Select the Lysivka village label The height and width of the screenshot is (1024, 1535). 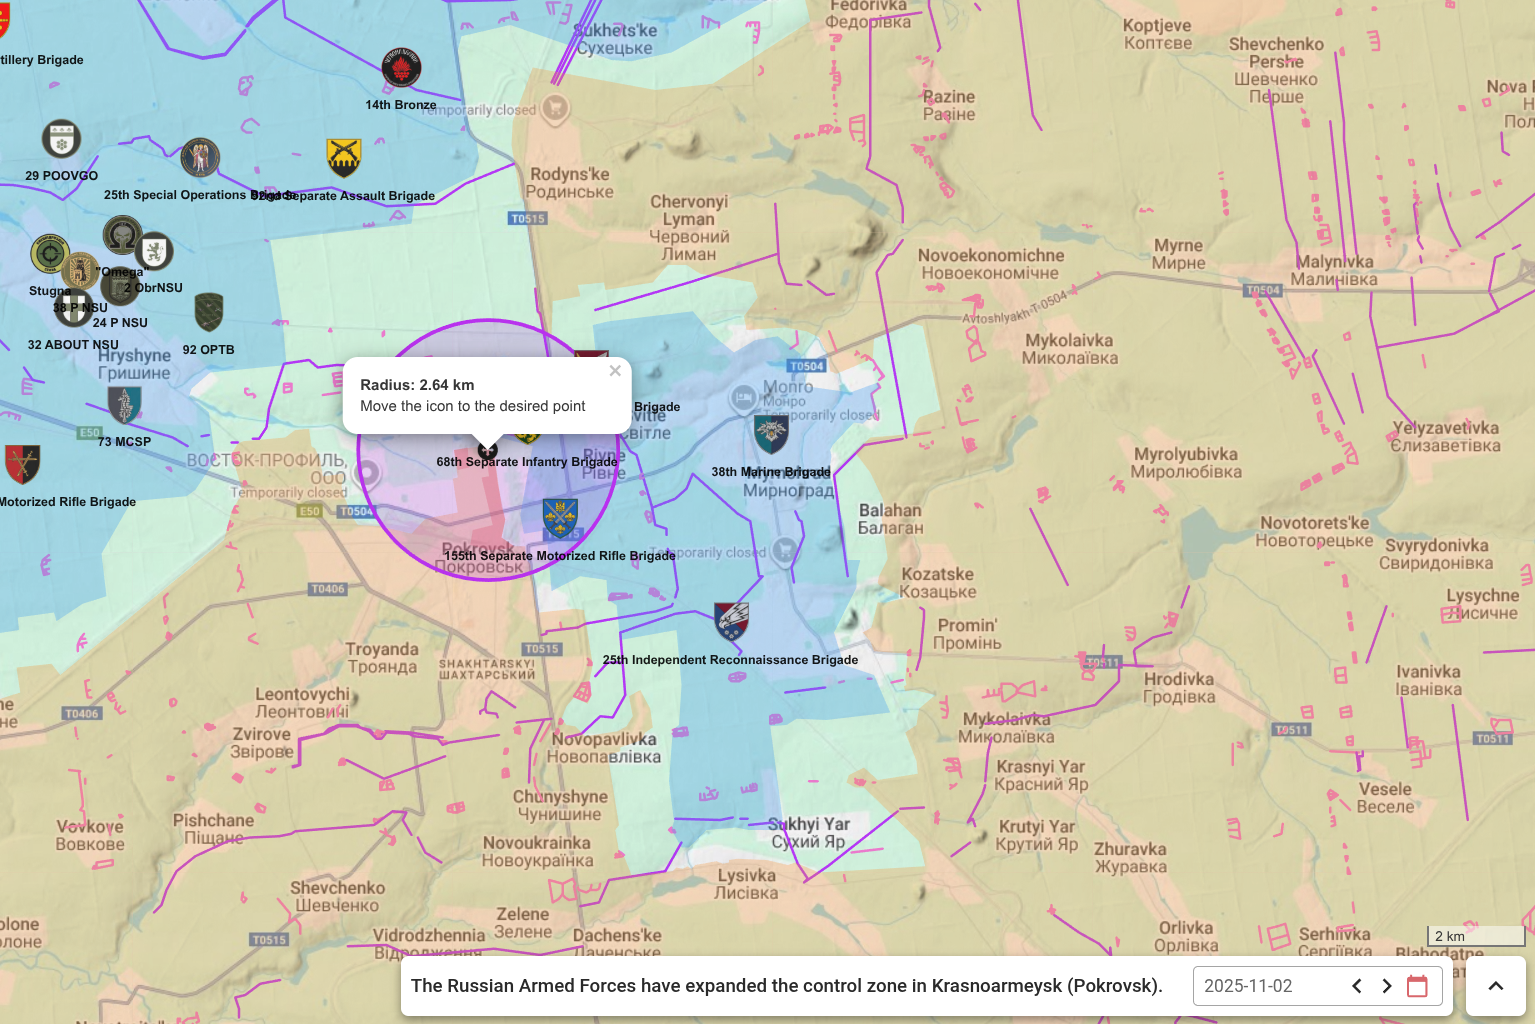[746, 884]
